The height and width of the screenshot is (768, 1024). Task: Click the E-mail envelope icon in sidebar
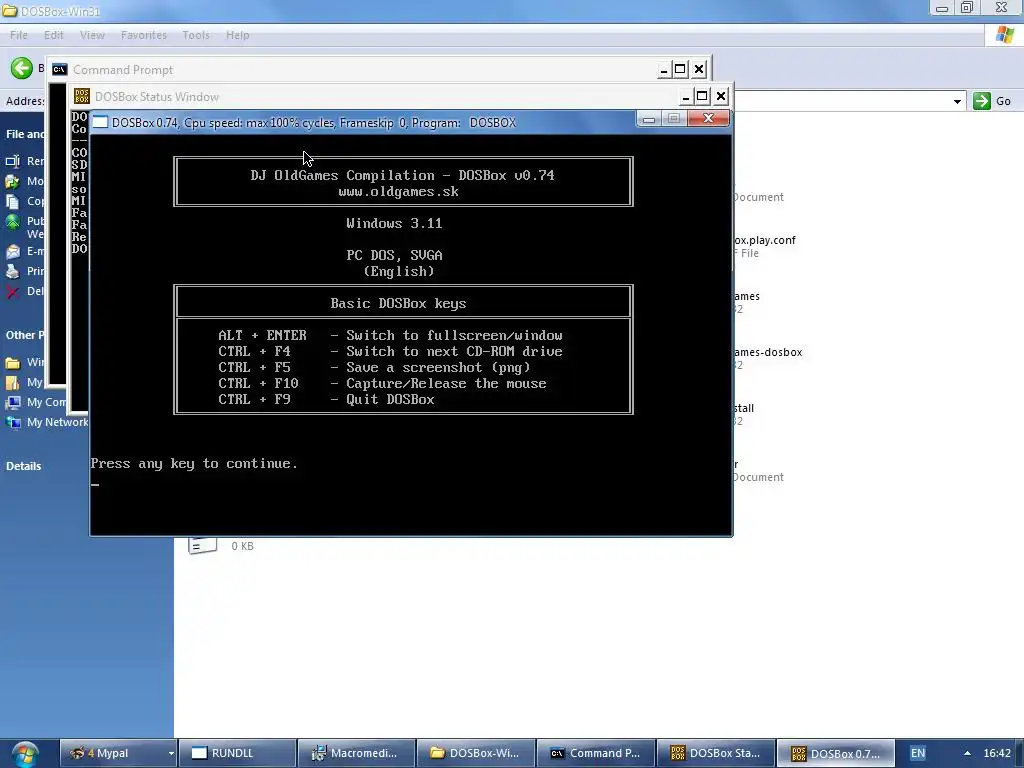[12, 251]
